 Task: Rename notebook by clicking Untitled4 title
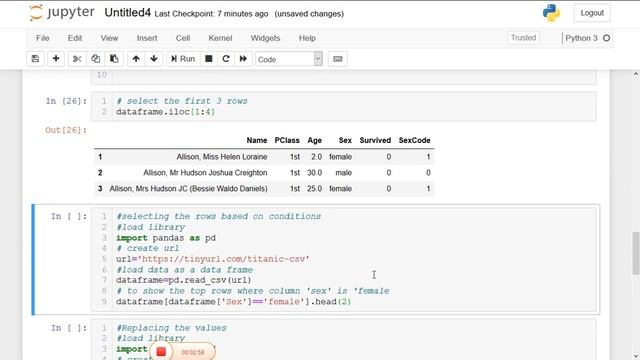(x=127, y=13)
